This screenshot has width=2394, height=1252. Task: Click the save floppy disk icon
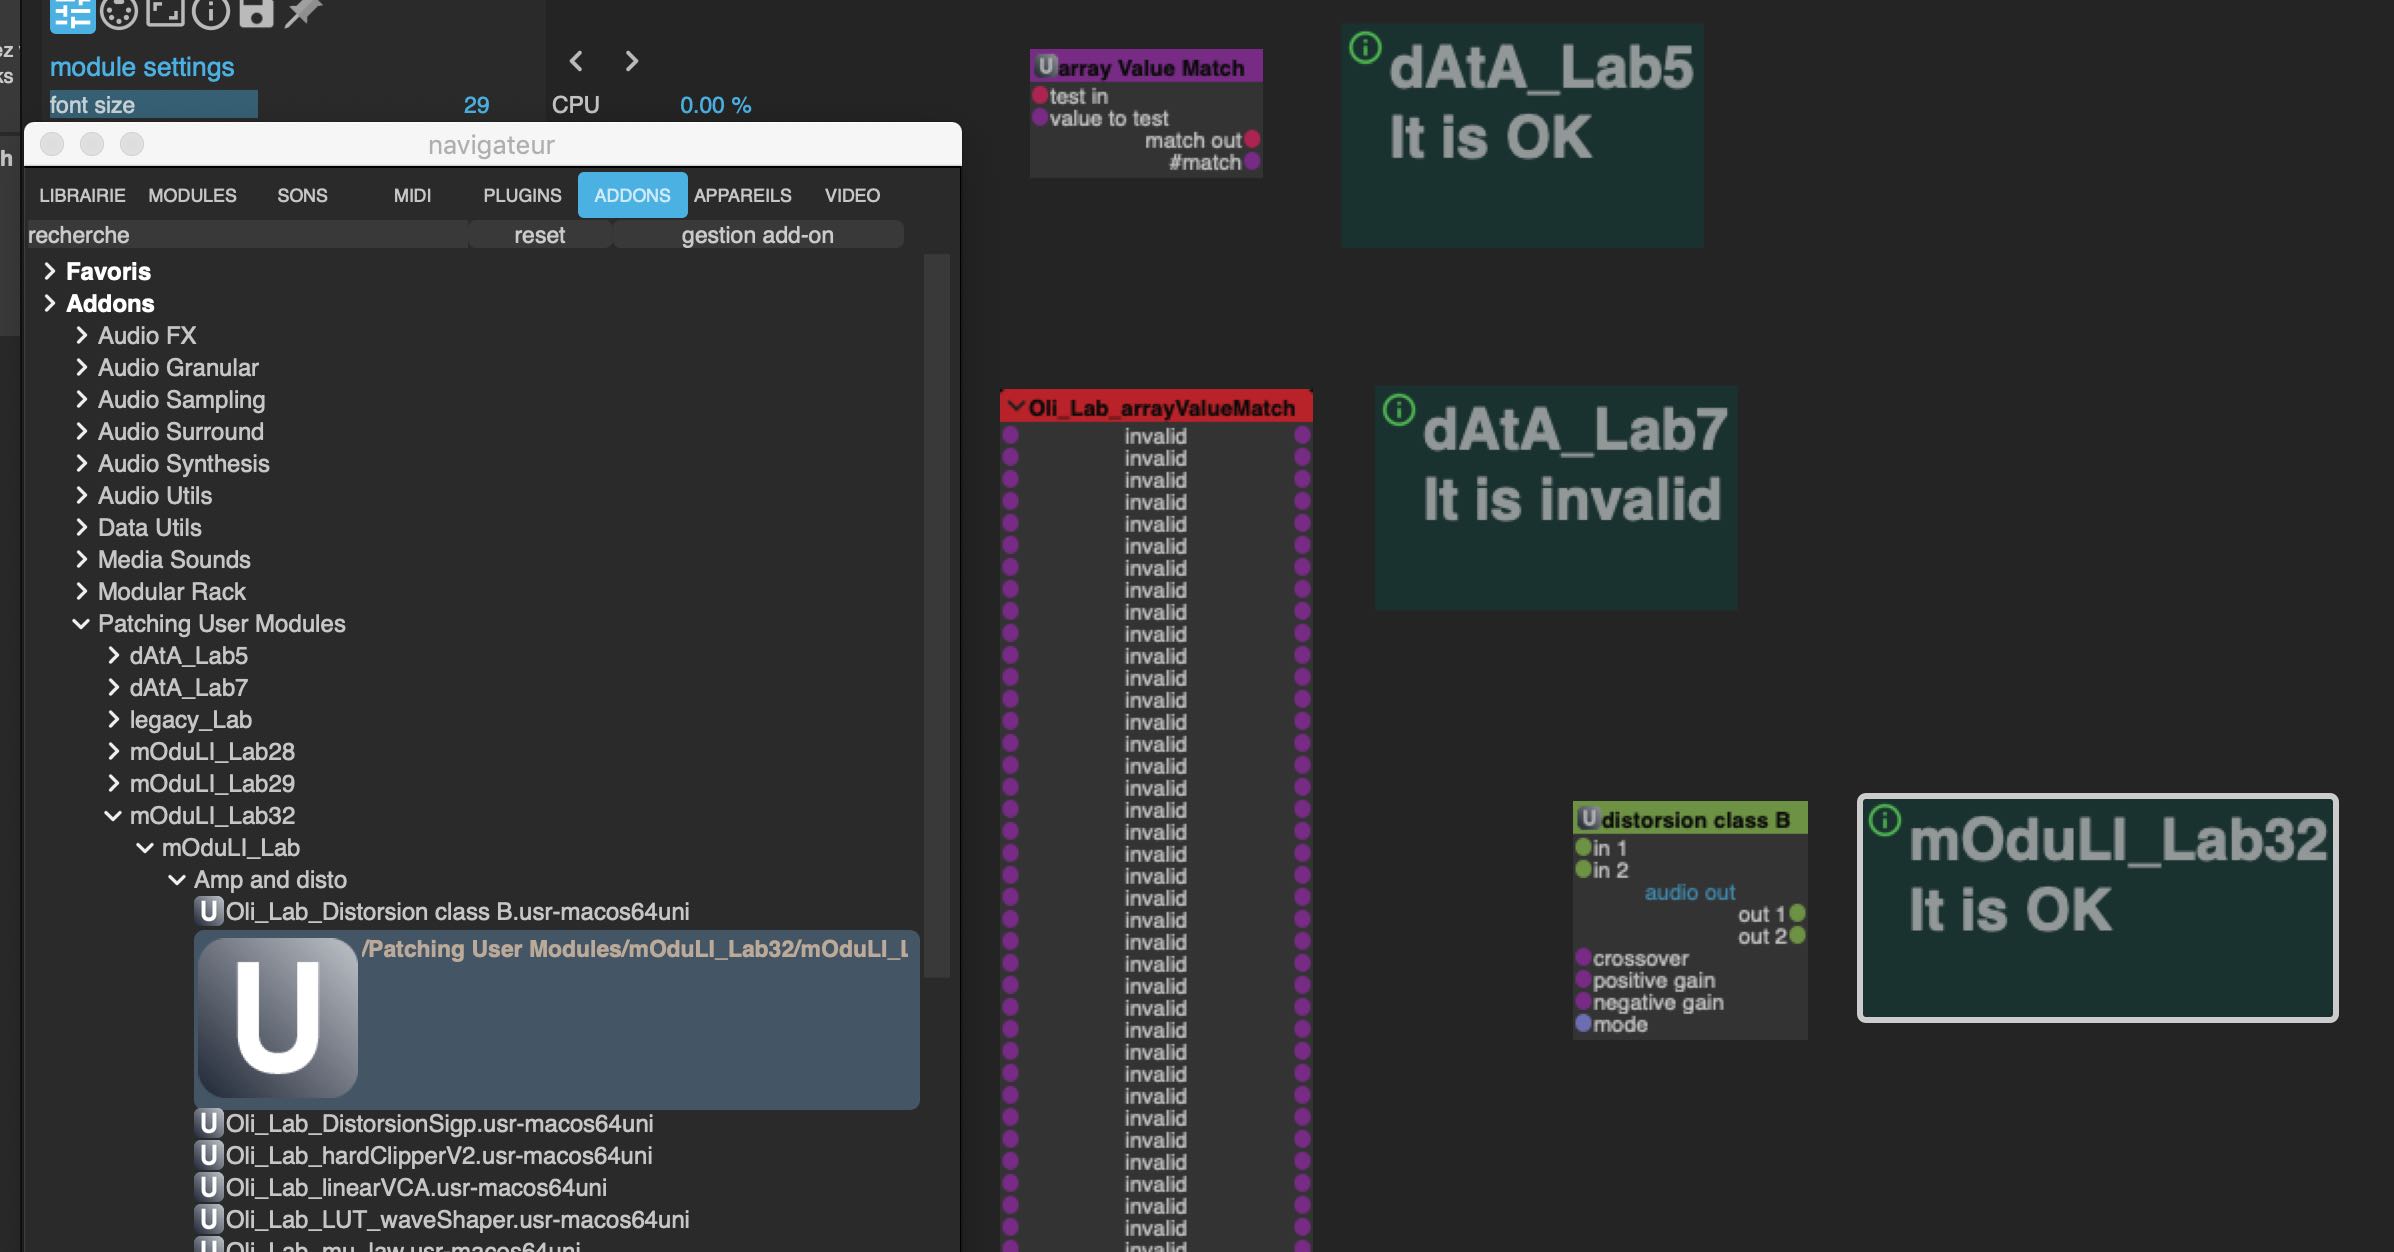tap(256, 12)
